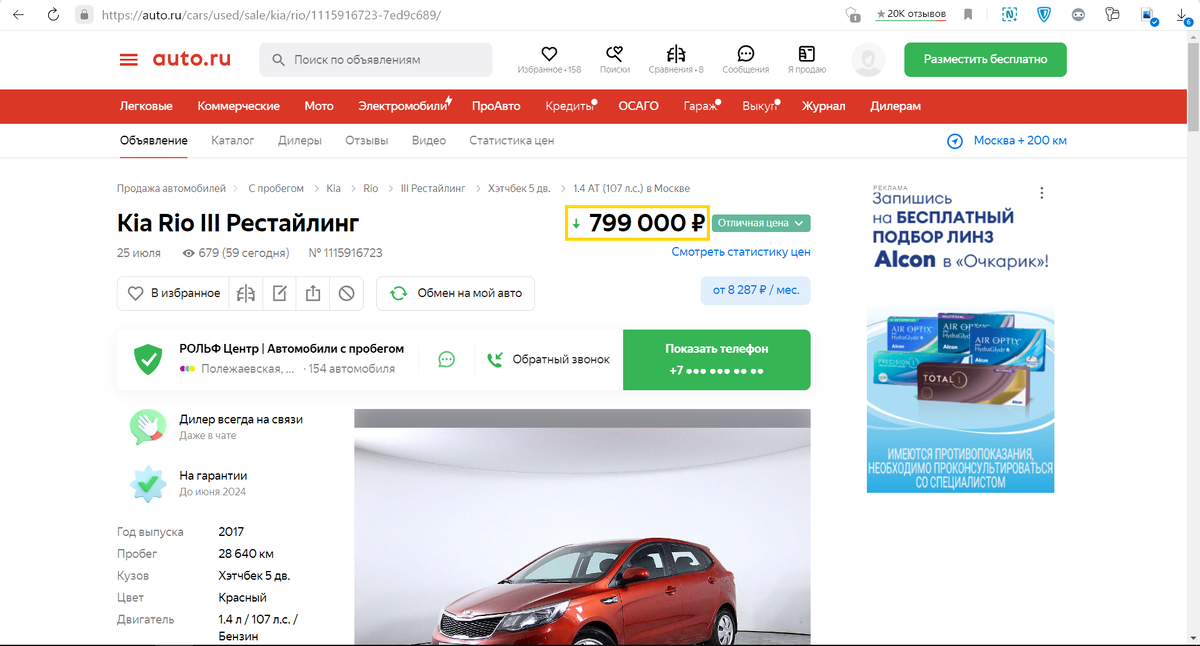
Task: Open the browser downloads icon
Action: tap(1182, 15)
